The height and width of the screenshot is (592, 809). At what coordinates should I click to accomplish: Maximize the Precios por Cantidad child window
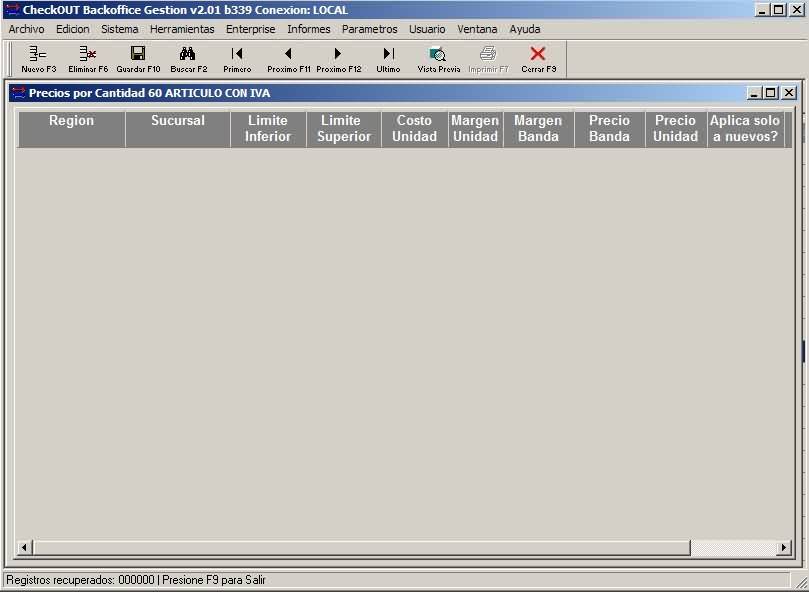pos(770,93)
